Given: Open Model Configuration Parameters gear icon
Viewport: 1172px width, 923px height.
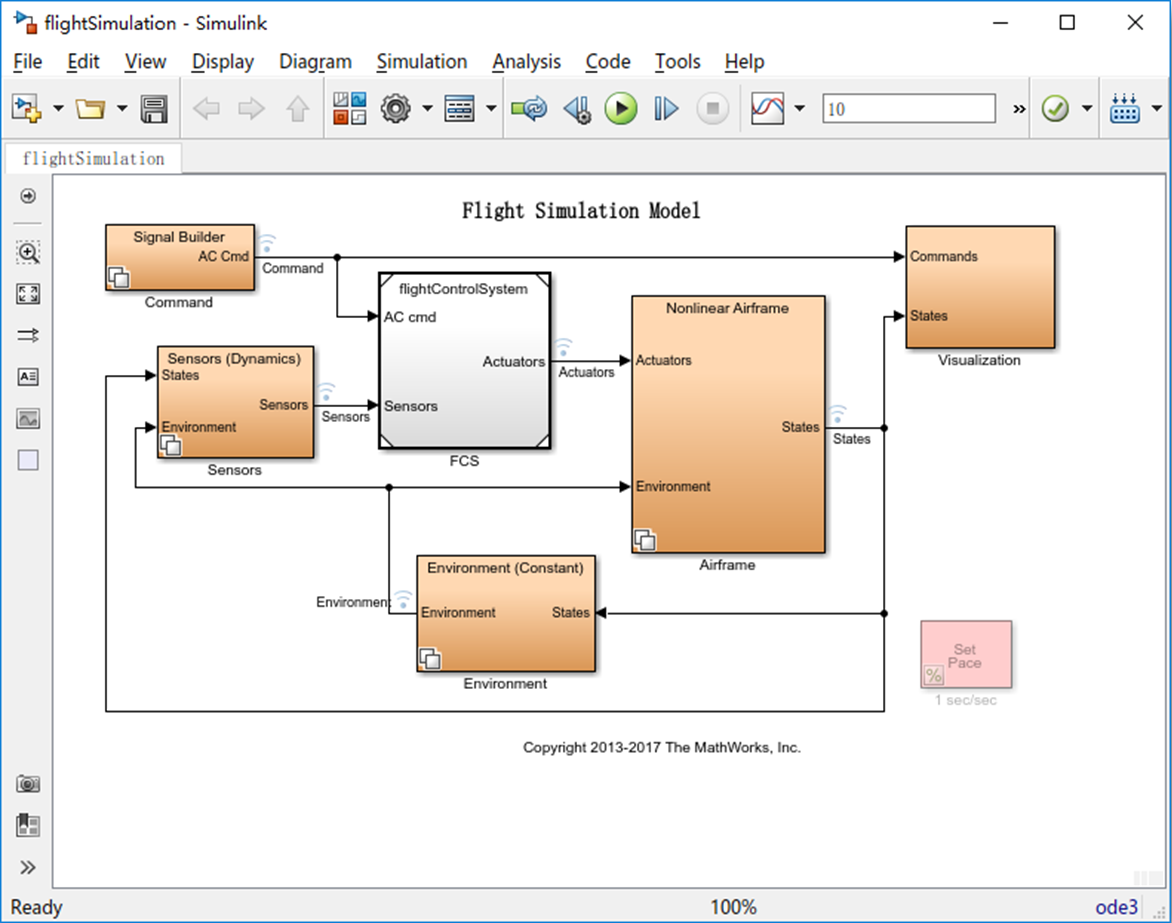Looking at the screenshot, I should [x=397, y=109].
